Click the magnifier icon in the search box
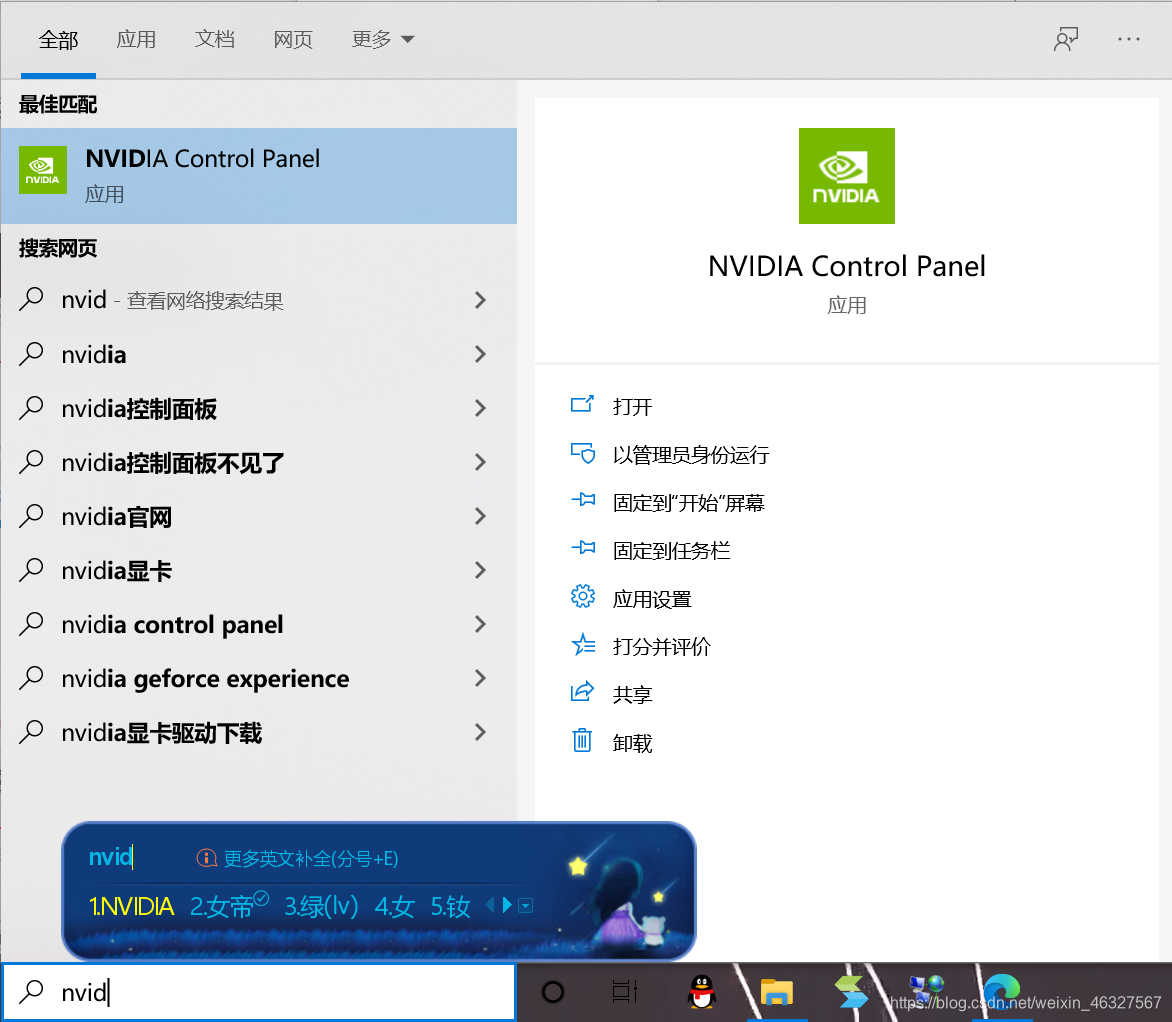Image resolution: width=1172 pixels, height=1022 pixels. pos(31,991)
